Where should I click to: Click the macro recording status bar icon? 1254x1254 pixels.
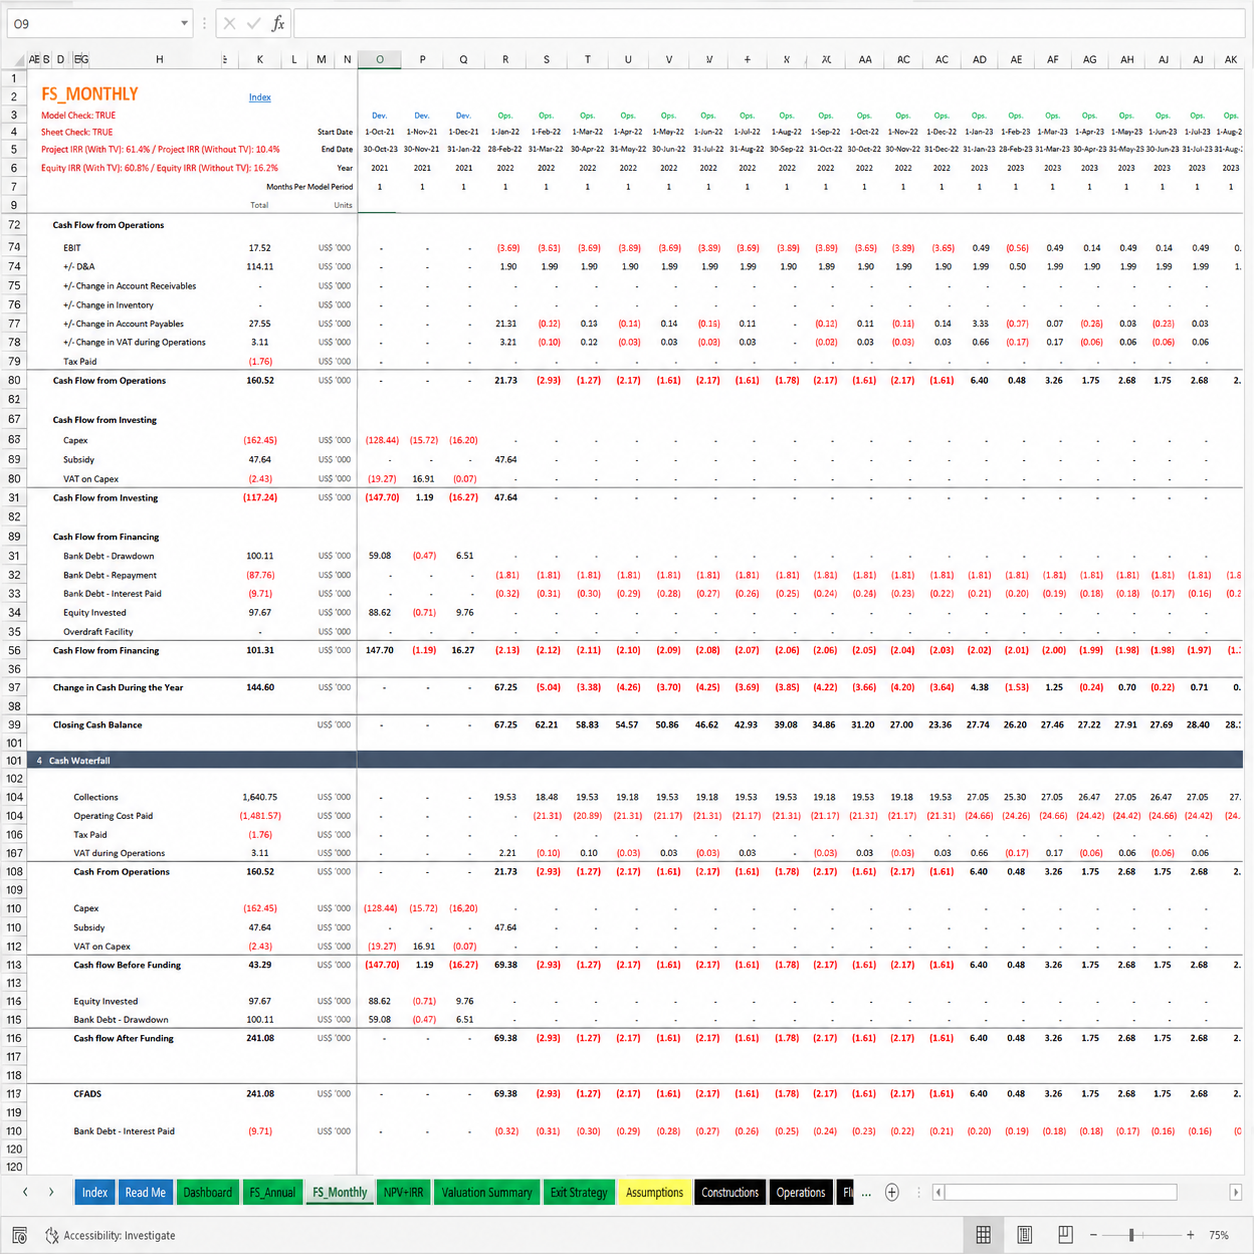pyautogui.click(x=19, y=1236)
